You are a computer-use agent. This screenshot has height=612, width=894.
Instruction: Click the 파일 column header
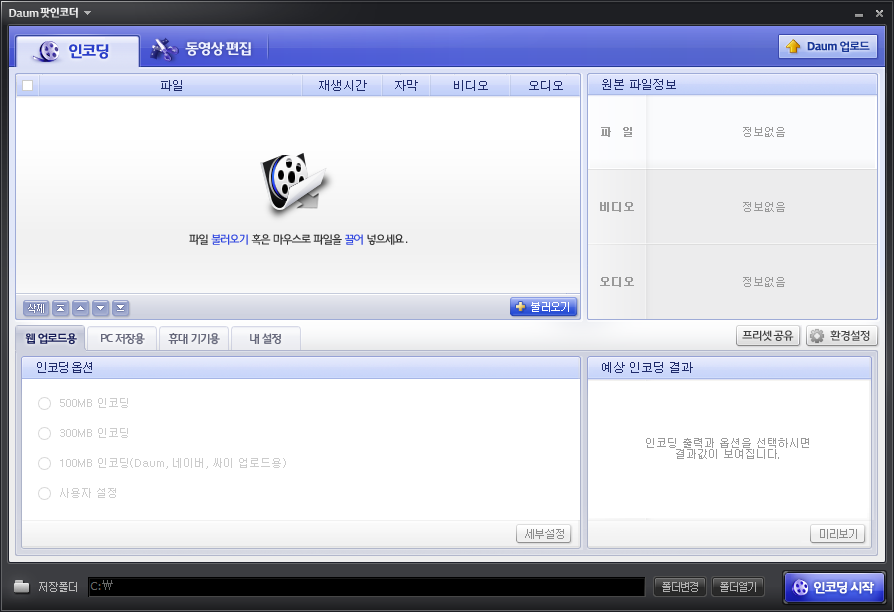pyautogui.click(x=171, y=86)
